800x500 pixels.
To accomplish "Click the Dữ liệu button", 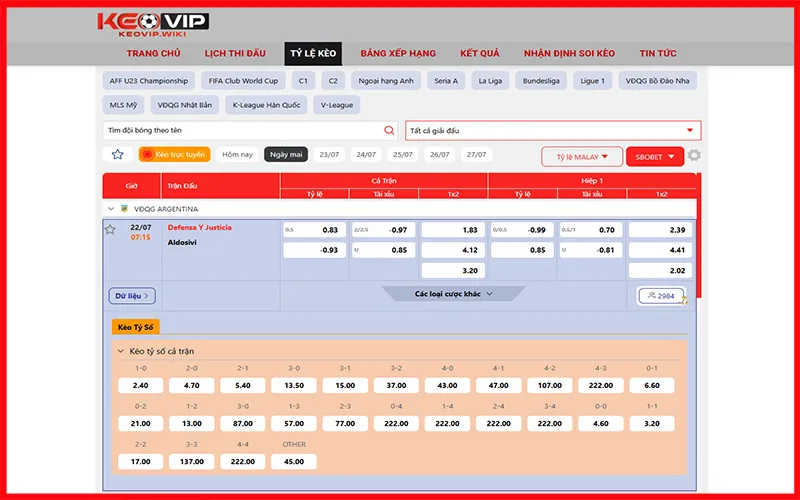I will click(132, 296).
